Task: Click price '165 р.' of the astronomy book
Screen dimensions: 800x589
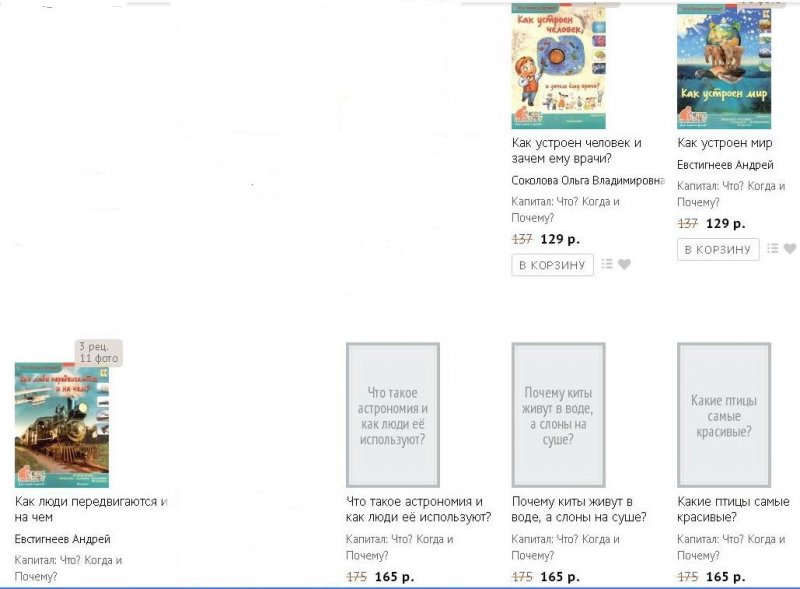Action: click(x=394, y=577)
